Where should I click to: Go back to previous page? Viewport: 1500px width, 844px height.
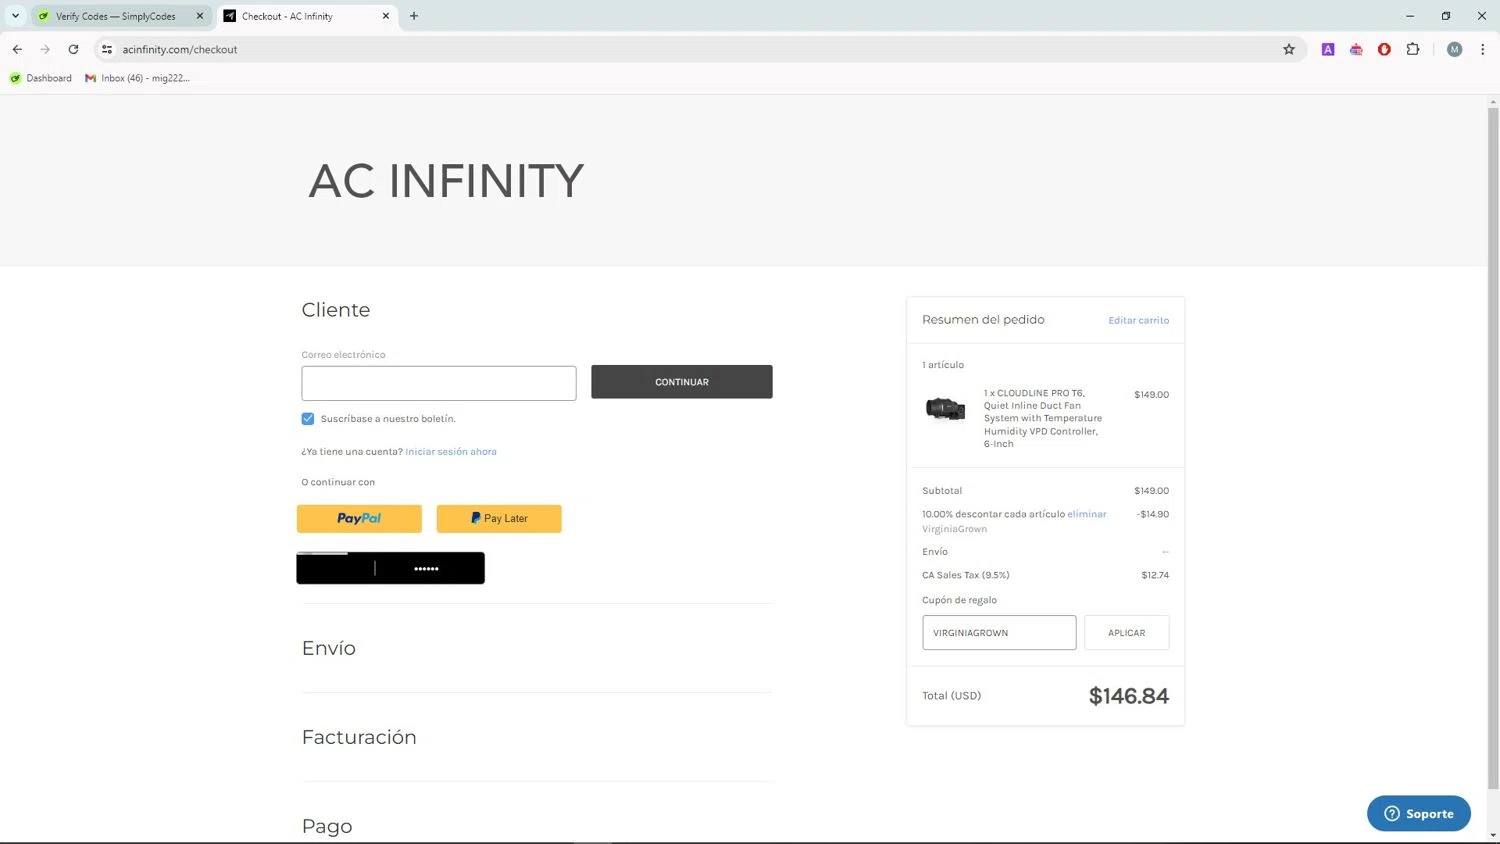tap(17, 49)
